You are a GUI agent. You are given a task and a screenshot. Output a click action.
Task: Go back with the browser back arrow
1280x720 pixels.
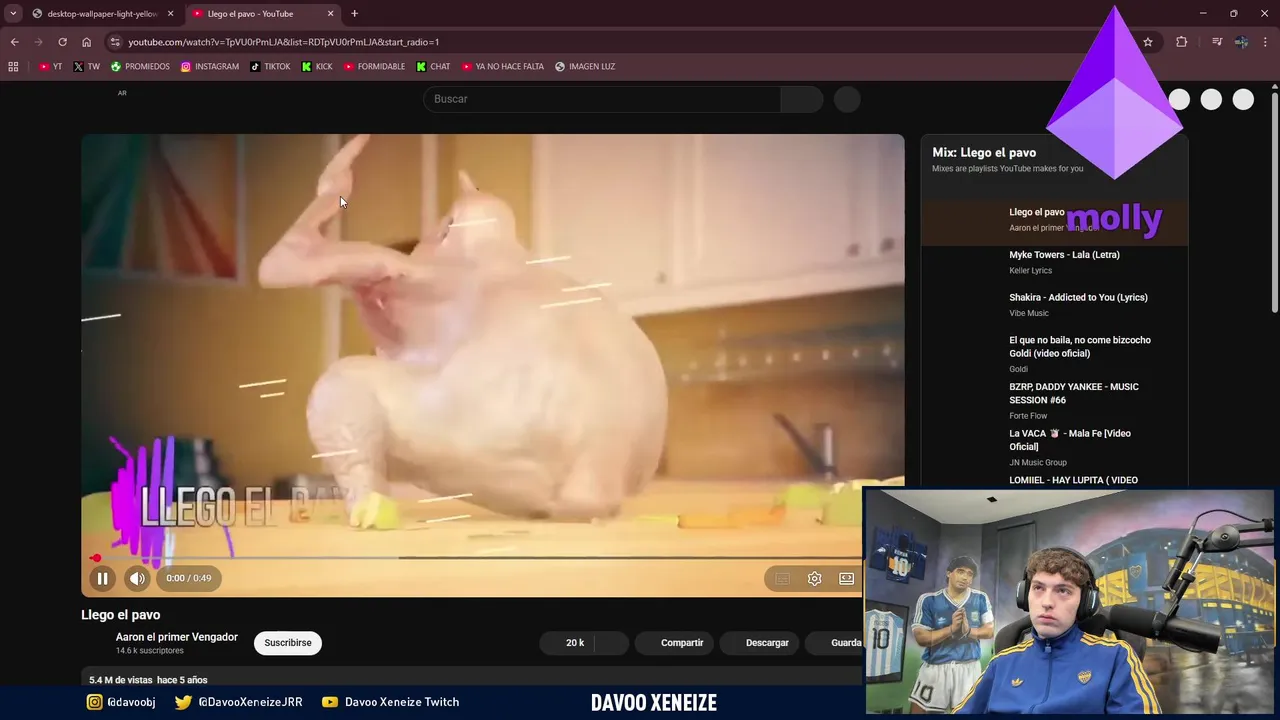click(x=14, y=42)
